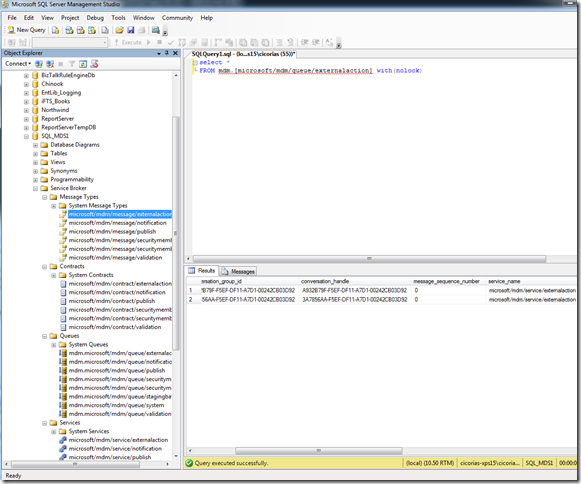Open the Tools menu
This screenshot has width=581, height=484.
(x=119, y=18)
